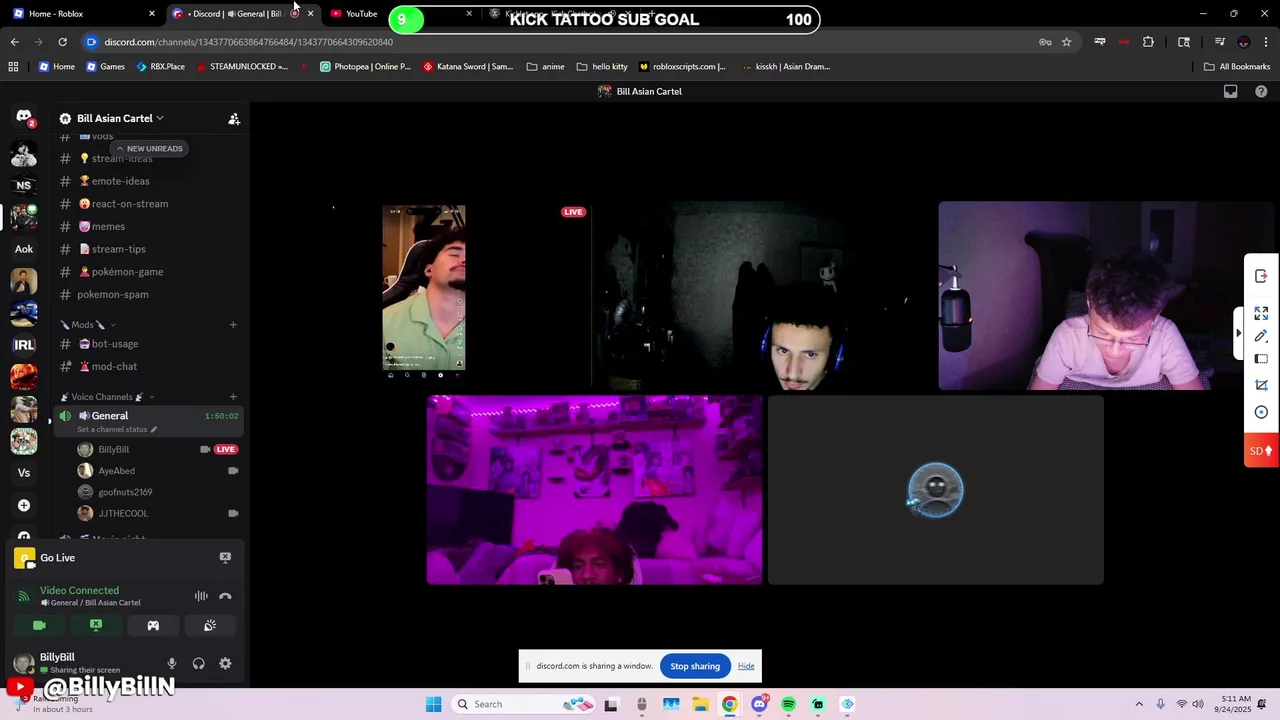This screenshot has width=1280, height=720.
Task: Select AyeAbed in voice list
Action: click(158, 471)
